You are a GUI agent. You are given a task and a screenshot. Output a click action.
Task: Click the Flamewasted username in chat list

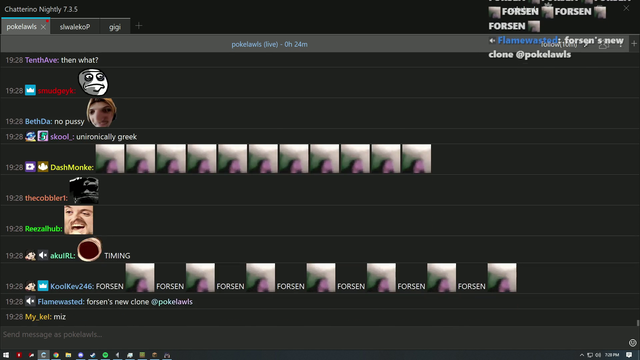[x=60, y=302]
